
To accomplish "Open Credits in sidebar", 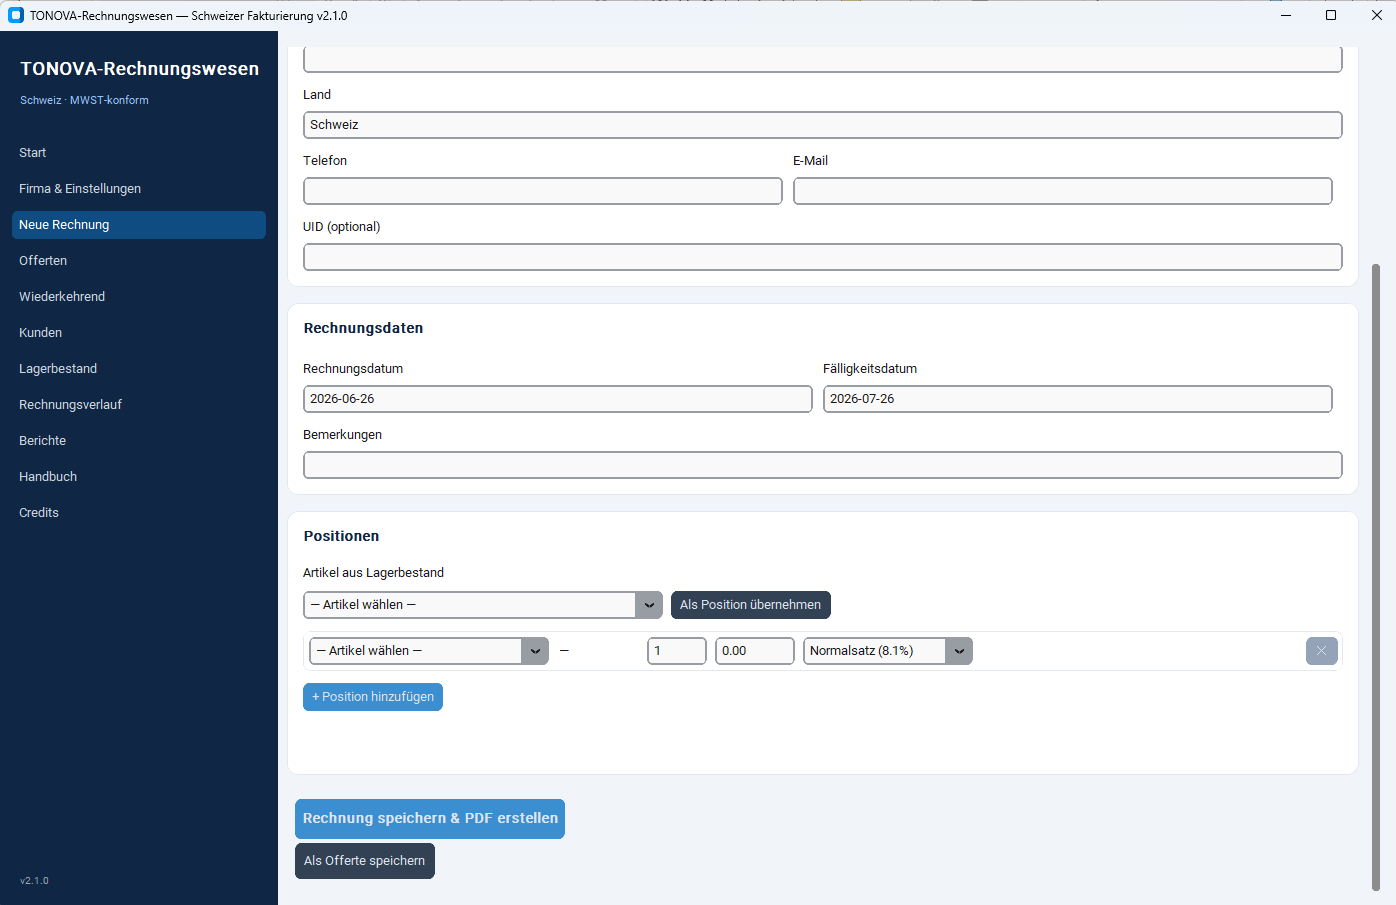I will point(139,513).
